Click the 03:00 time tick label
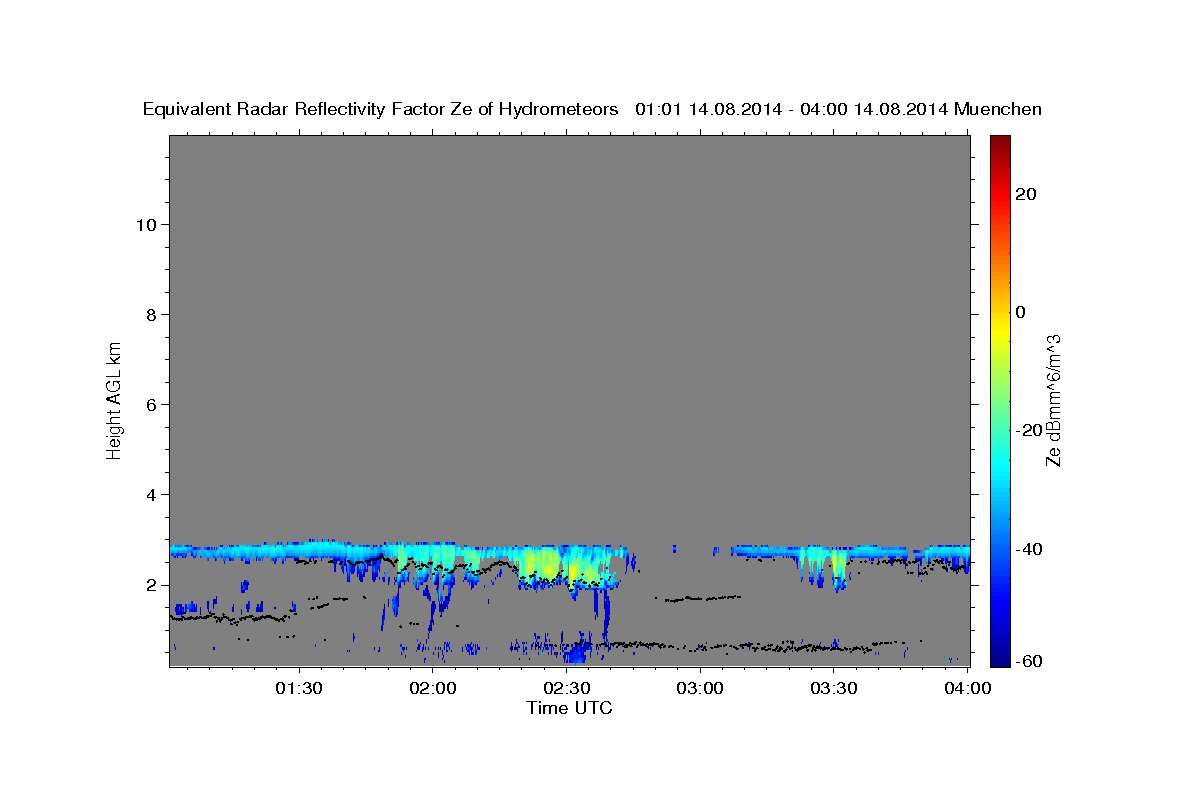Screen dimensions: 1200x800 (x=700, y=689)
